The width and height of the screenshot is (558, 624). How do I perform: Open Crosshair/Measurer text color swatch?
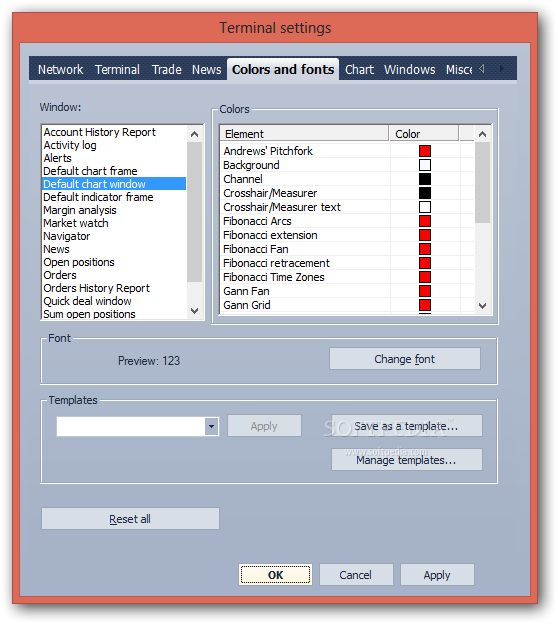click(x=425, y=207)
